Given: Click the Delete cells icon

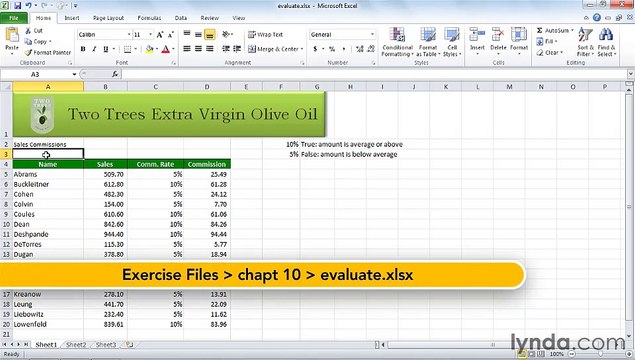Looking at the screenshot, I should coord(498,35).
